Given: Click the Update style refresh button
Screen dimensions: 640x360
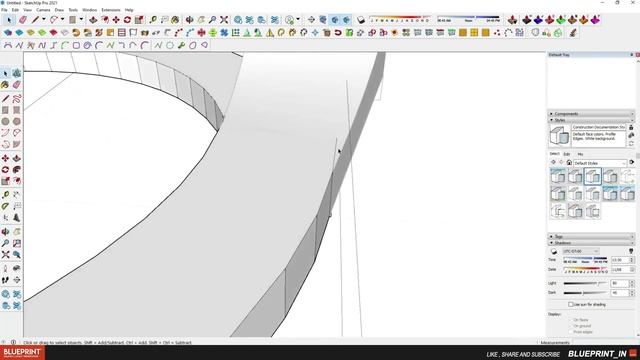Looking at the screenshot, I should click(x=631, y=143).
